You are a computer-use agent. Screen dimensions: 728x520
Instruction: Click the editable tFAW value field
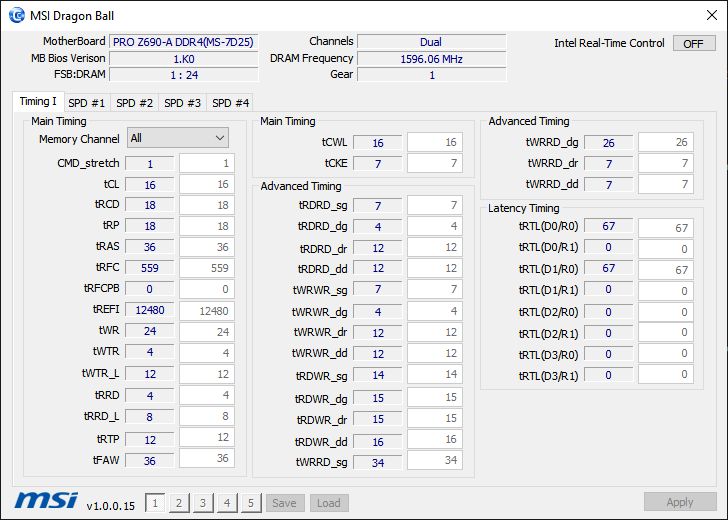[x=207, y=458]
